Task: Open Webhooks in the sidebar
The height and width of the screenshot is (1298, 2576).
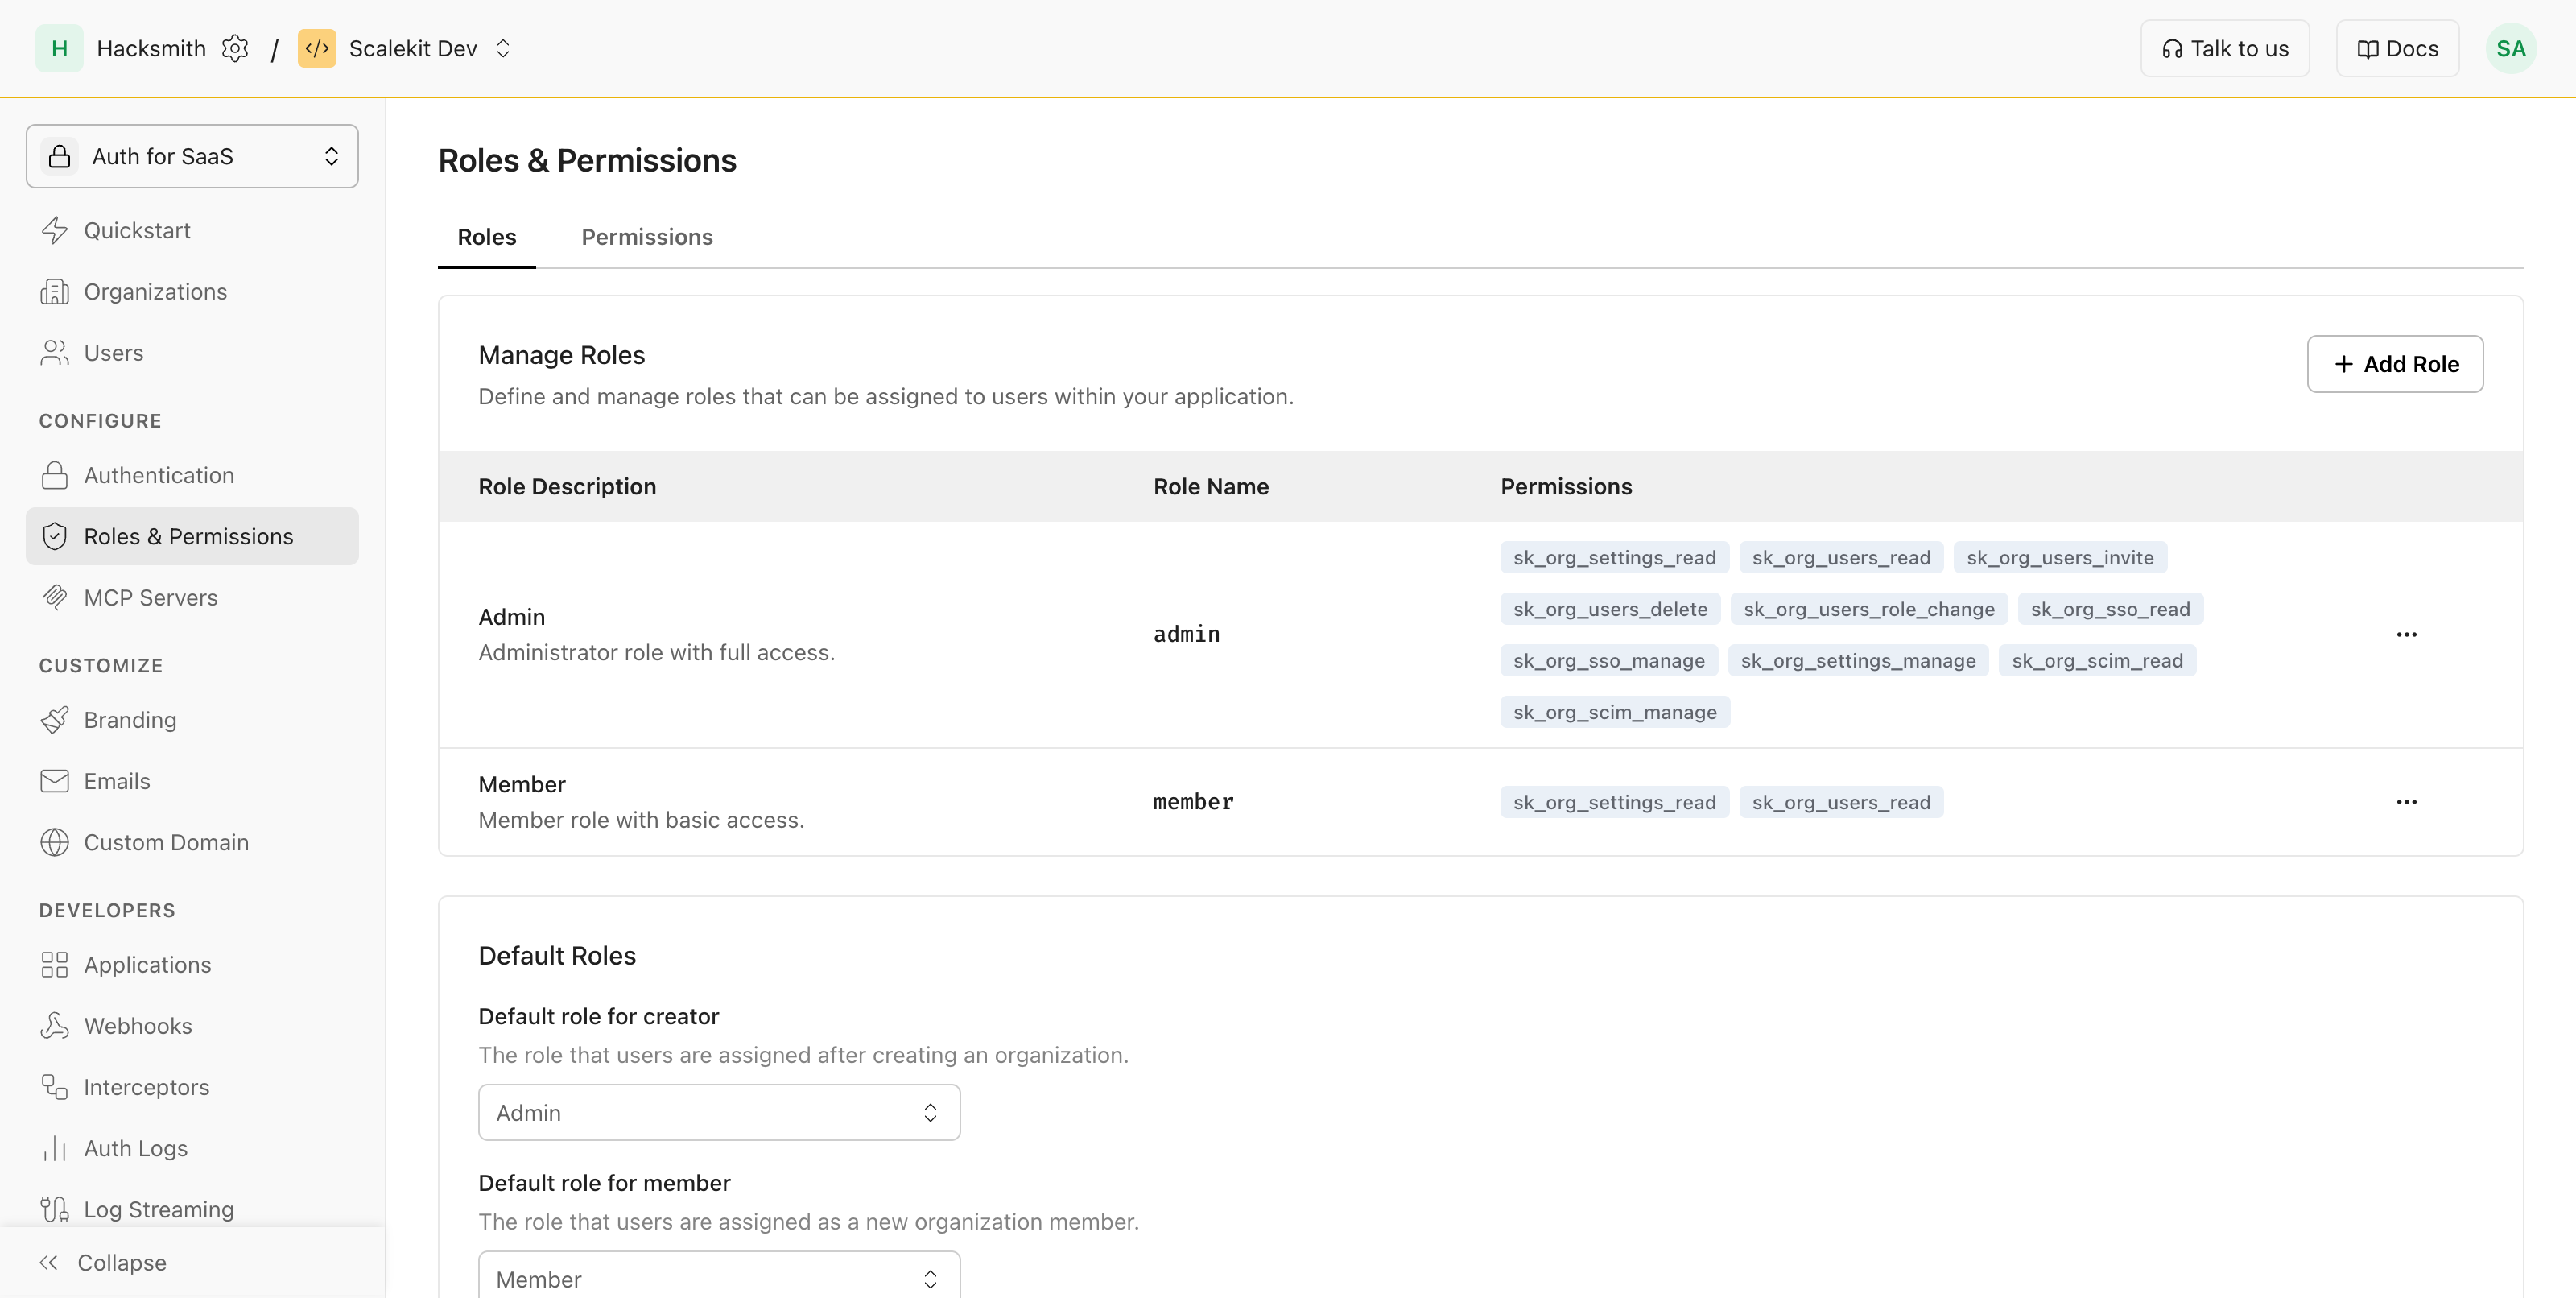Action: coord(192,1026)
